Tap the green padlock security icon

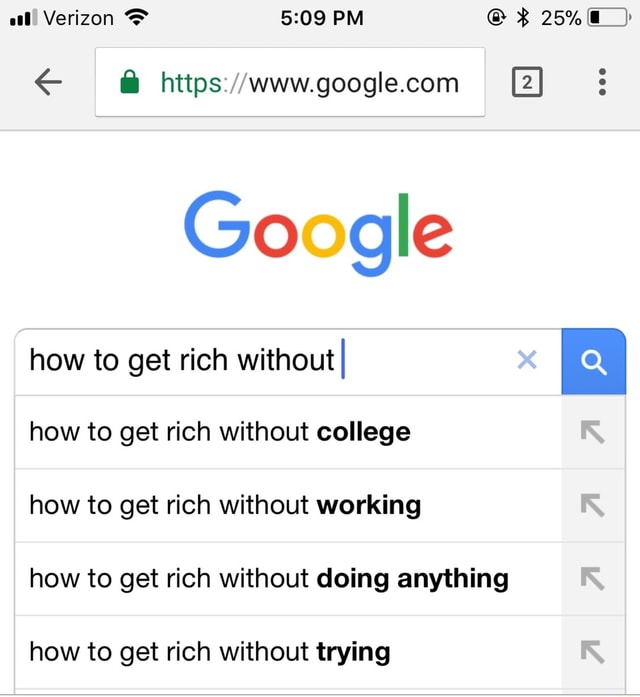130,83
